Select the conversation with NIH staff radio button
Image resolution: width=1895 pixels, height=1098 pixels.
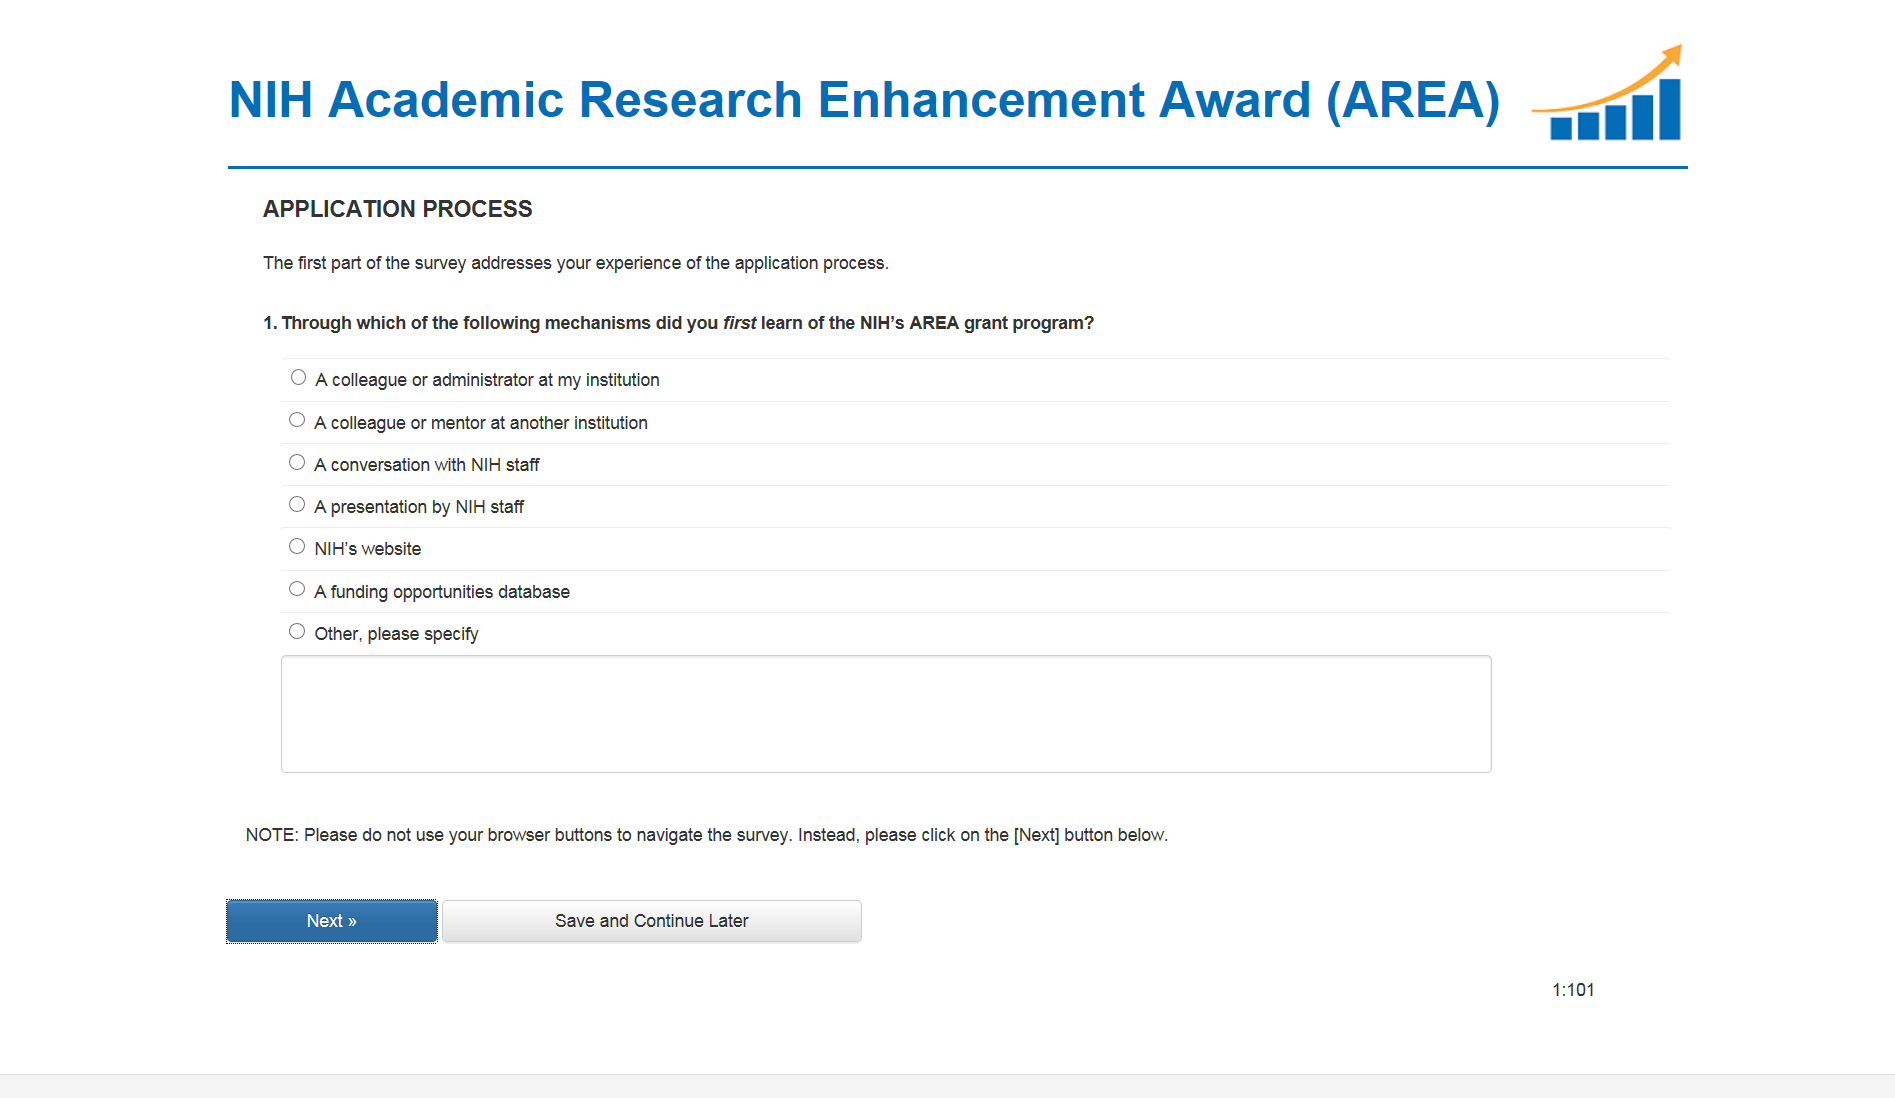pos(297,462)
